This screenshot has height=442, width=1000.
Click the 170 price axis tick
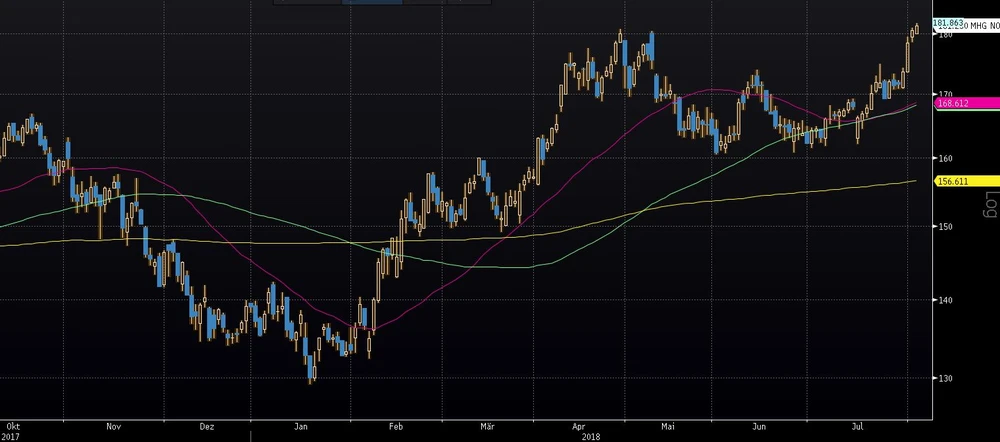944,94
